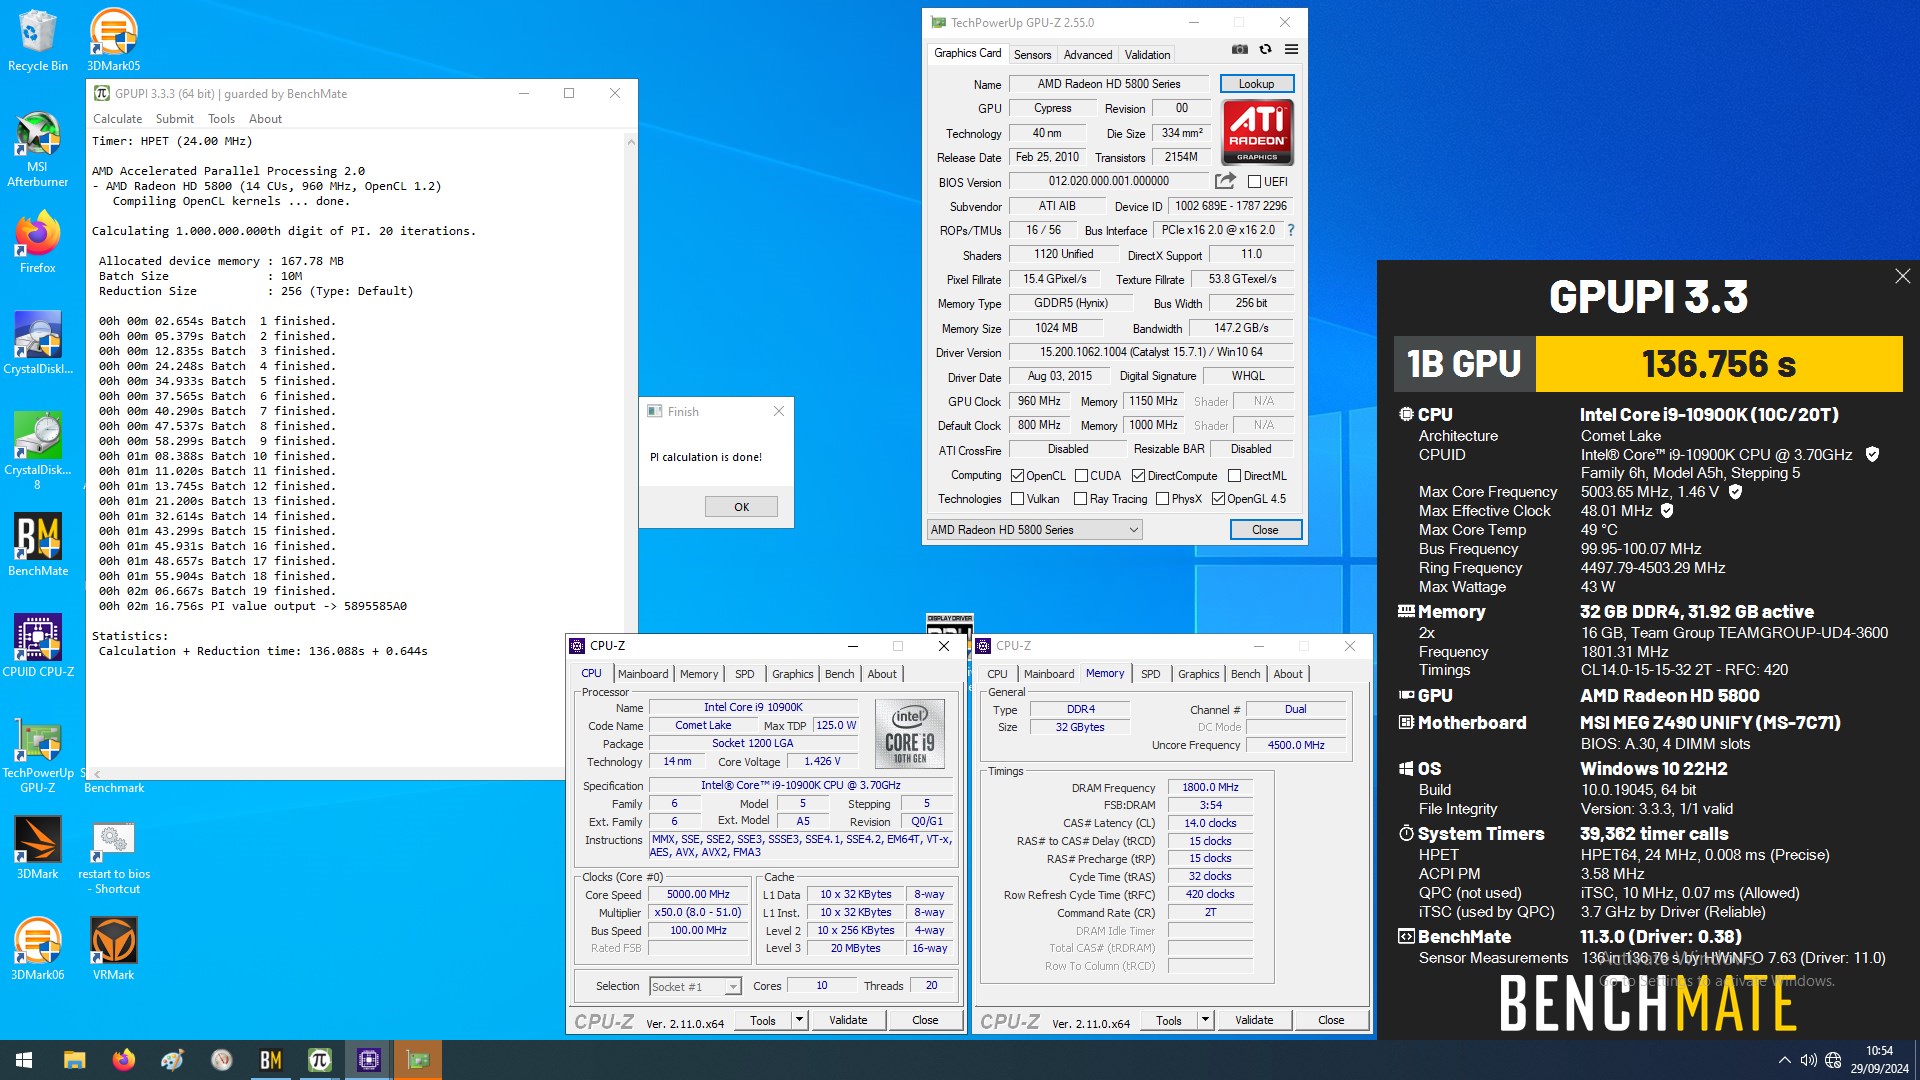Open Mainboard tab in left CPU-Z window

pyautogui.click(x=643, y=674)
